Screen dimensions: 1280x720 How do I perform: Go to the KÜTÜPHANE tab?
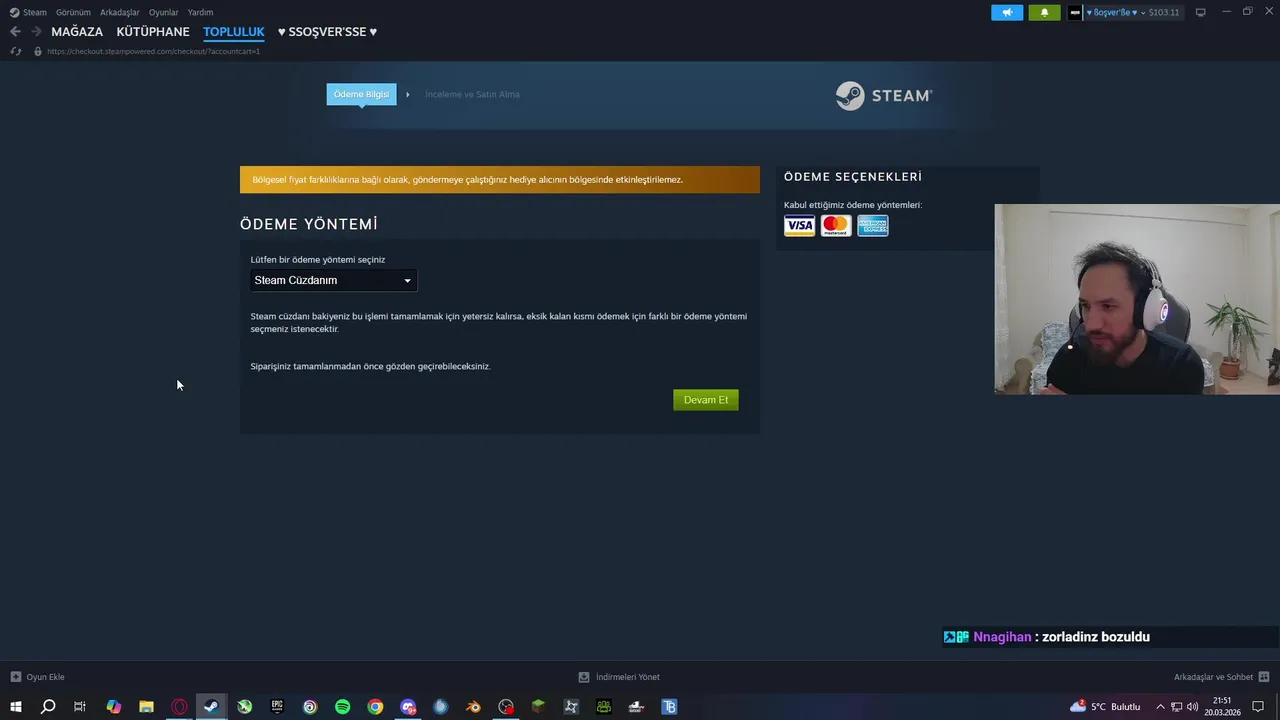(x=153, y=32)
